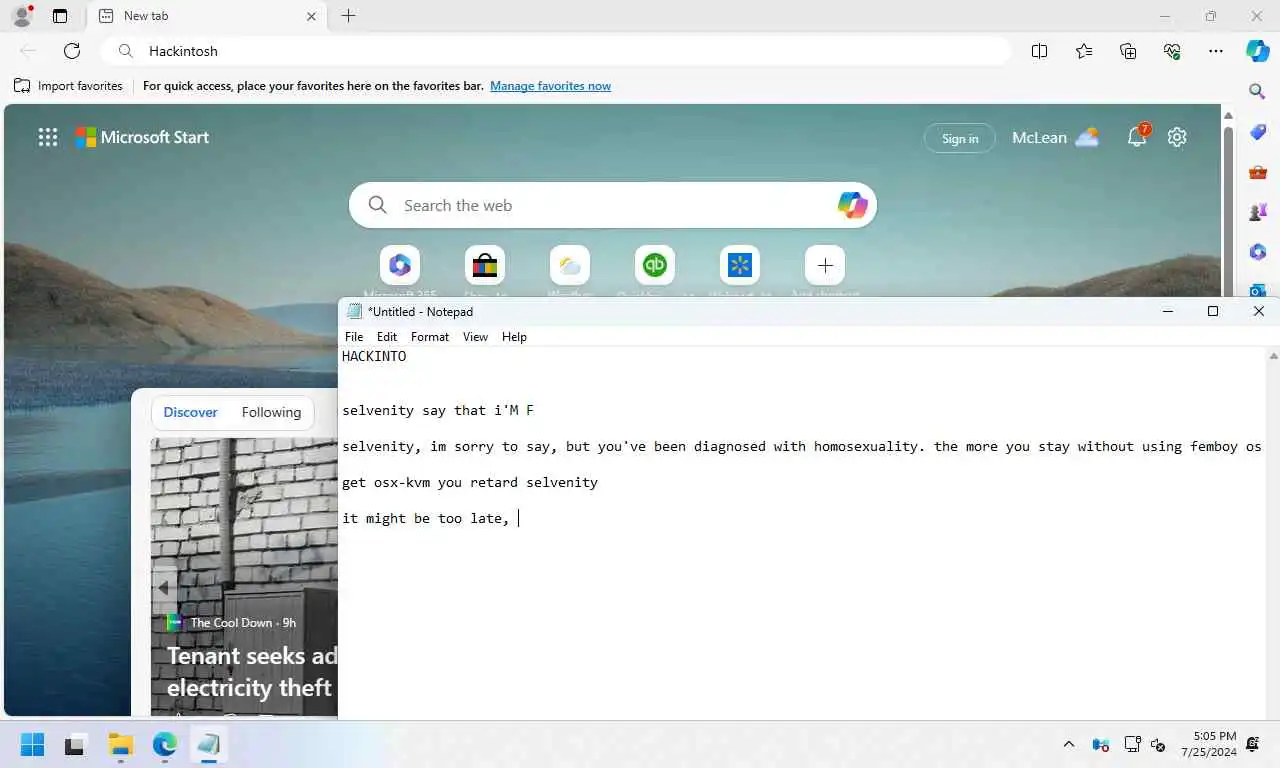Open the Edge Settings and more menu
The height and width of the screenshot is (768, 1280).
click(1216, 51)
